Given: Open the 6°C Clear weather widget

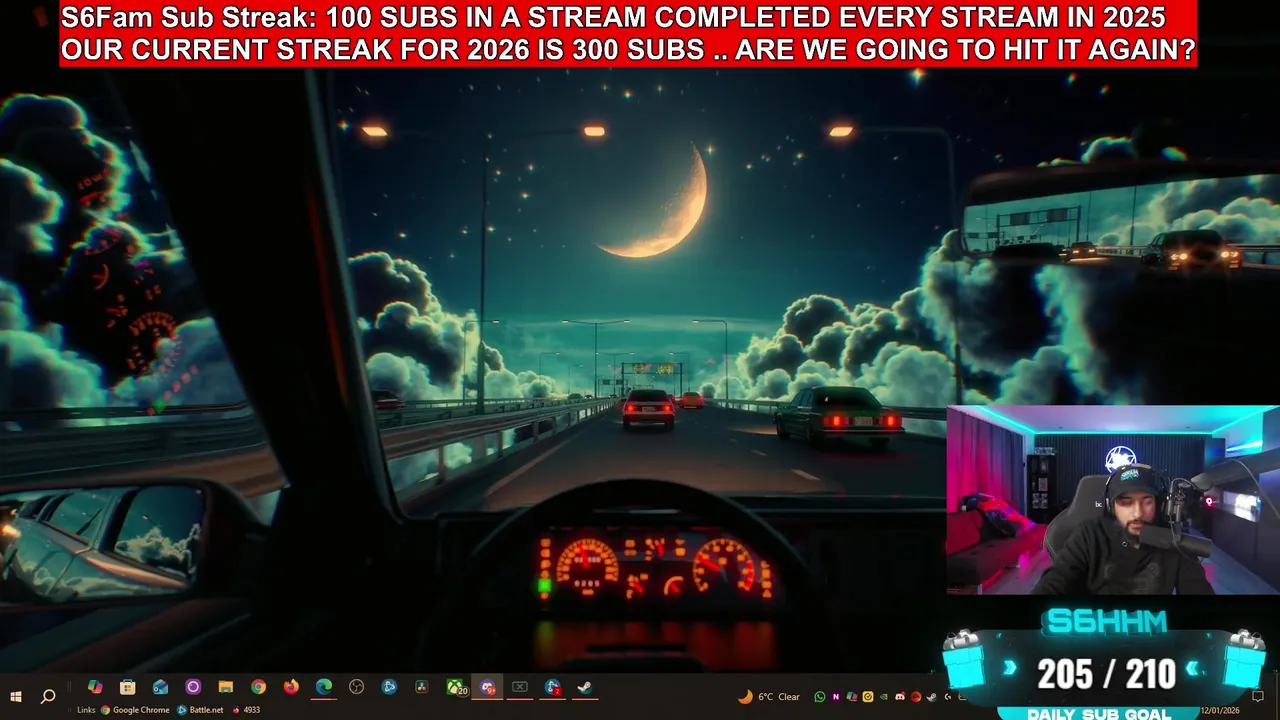Looking at the screenshot, I should [x=768, y=697].
